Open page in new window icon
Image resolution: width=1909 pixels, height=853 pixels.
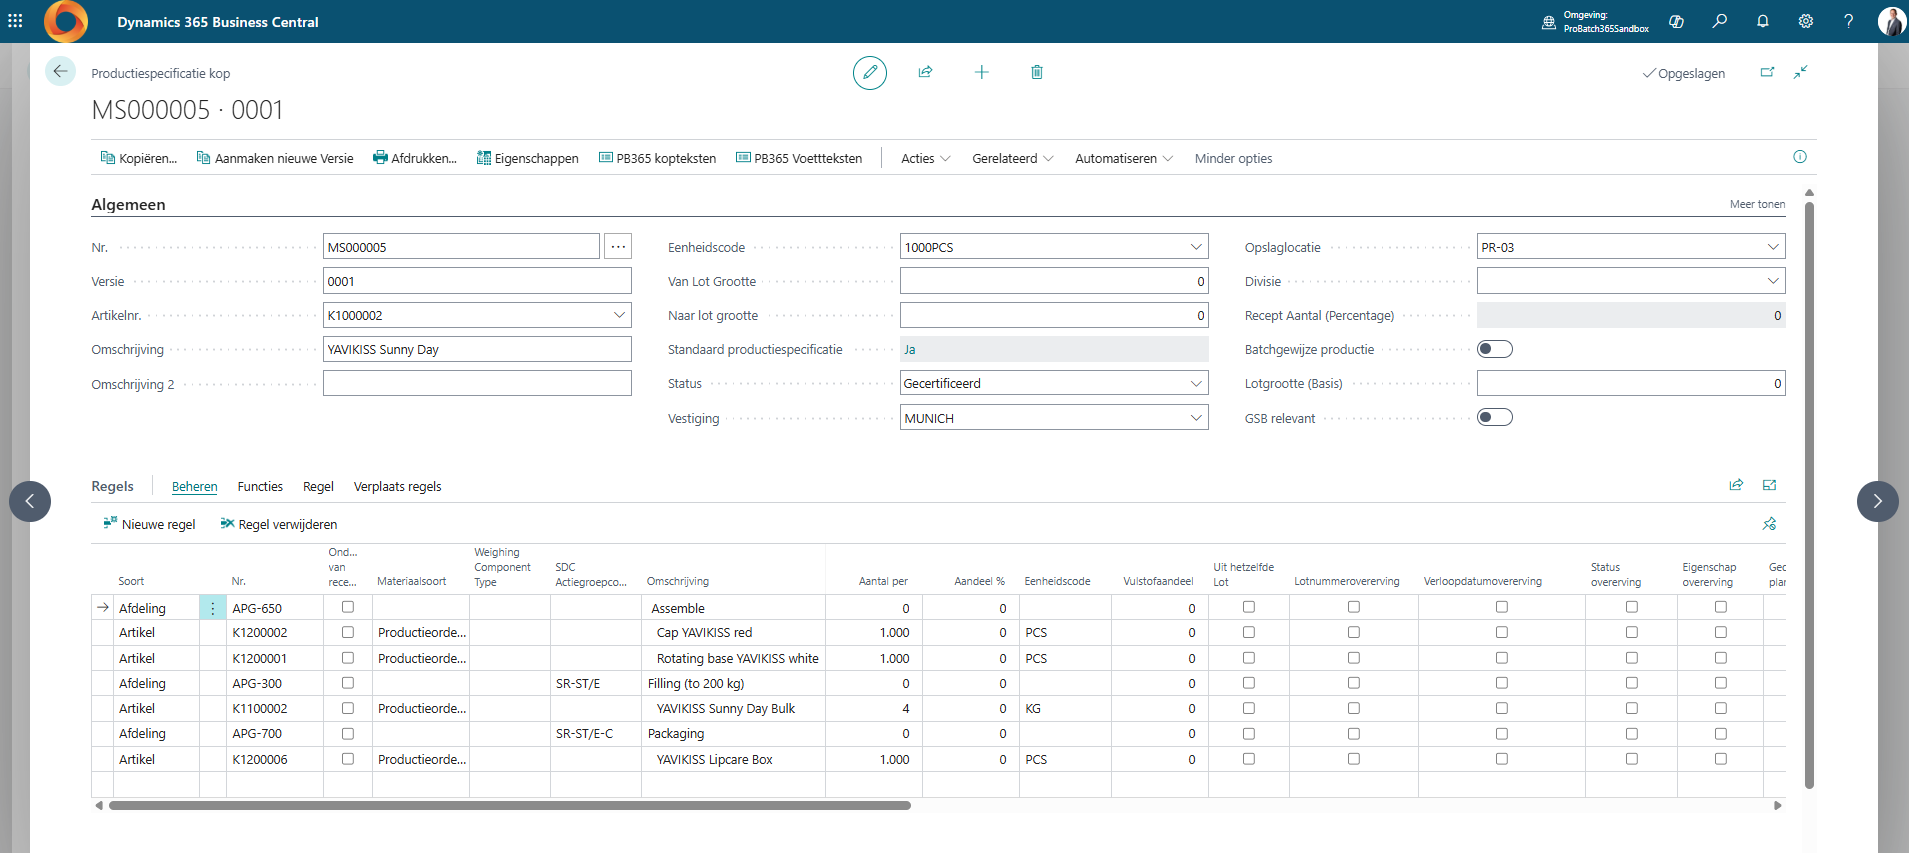point(1767,72)
